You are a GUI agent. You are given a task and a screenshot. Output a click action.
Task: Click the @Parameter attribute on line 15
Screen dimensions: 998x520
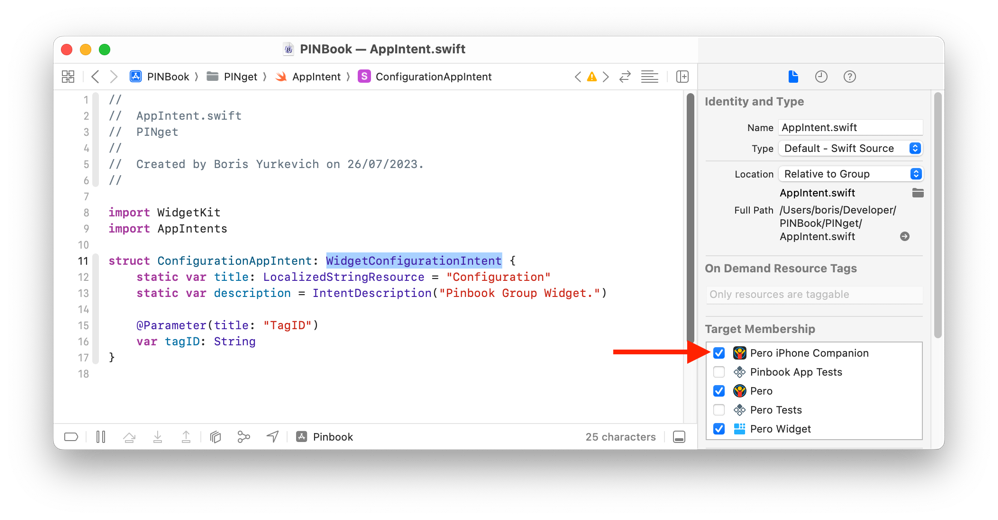tap(171, 325)
